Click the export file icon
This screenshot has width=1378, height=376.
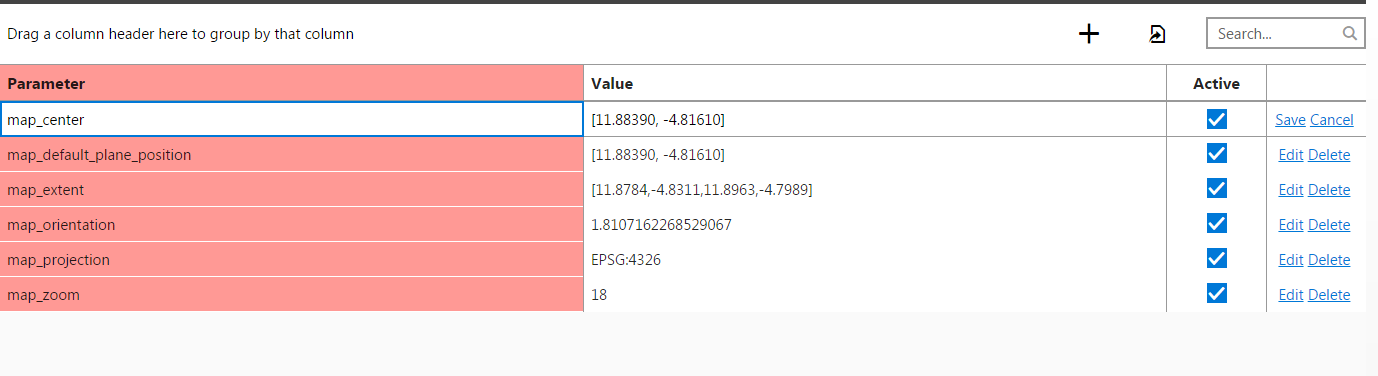point(1157,34)
